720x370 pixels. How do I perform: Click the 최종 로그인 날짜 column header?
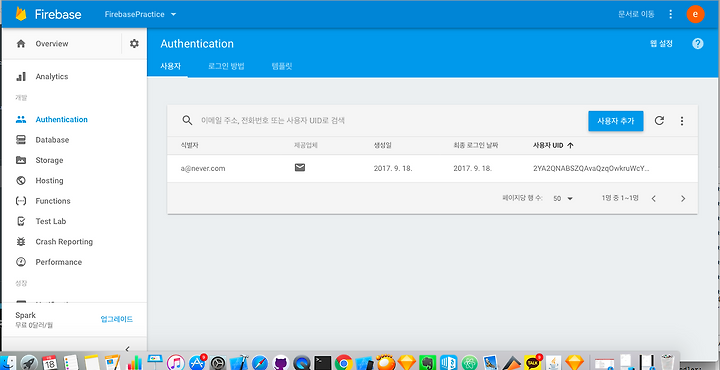(476, 146)
